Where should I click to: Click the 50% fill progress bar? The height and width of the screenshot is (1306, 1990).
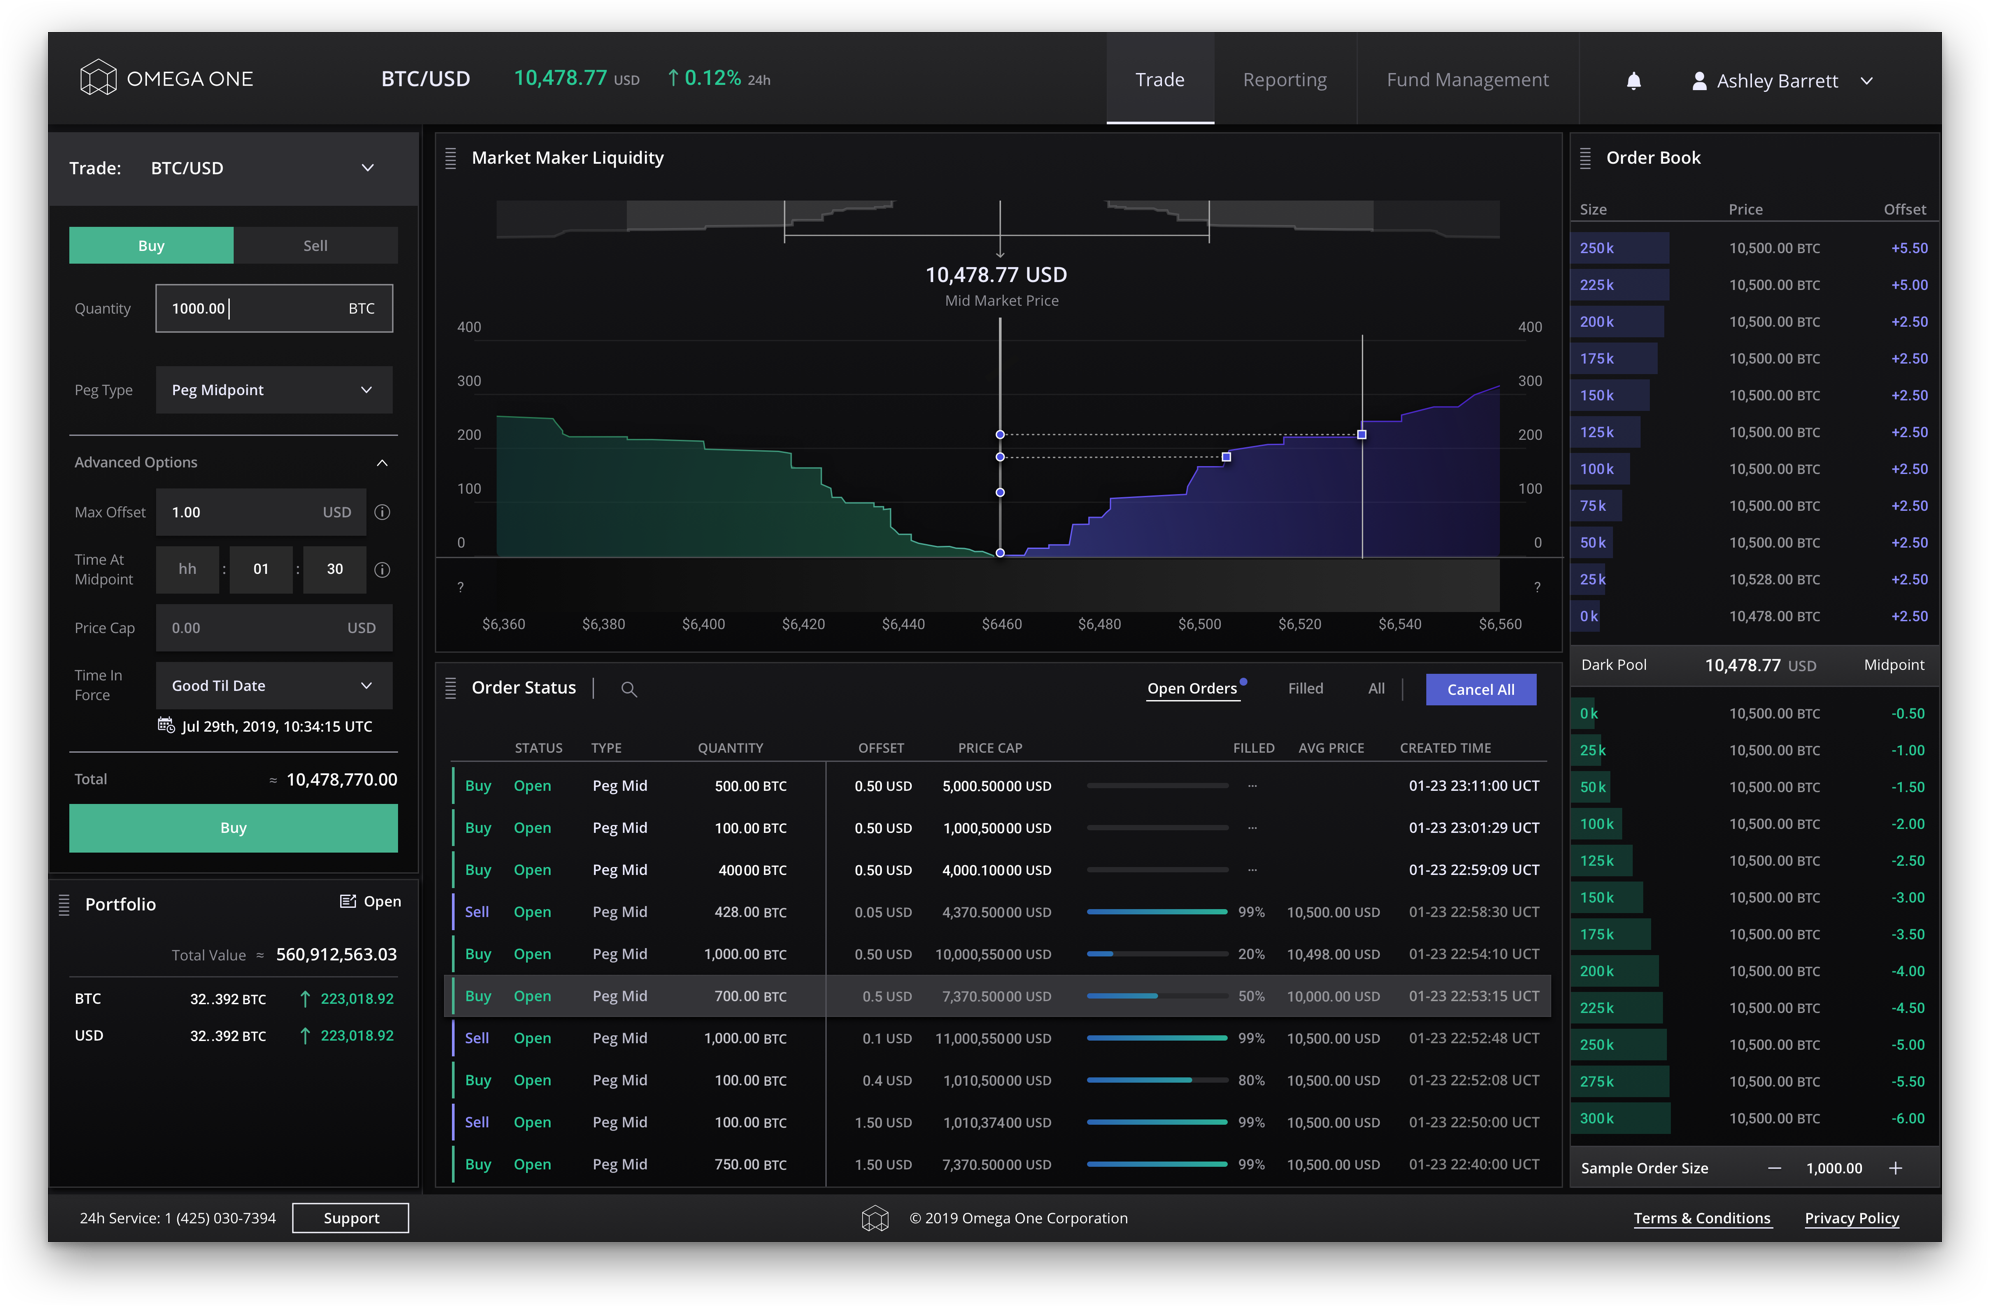(1157, 996)
